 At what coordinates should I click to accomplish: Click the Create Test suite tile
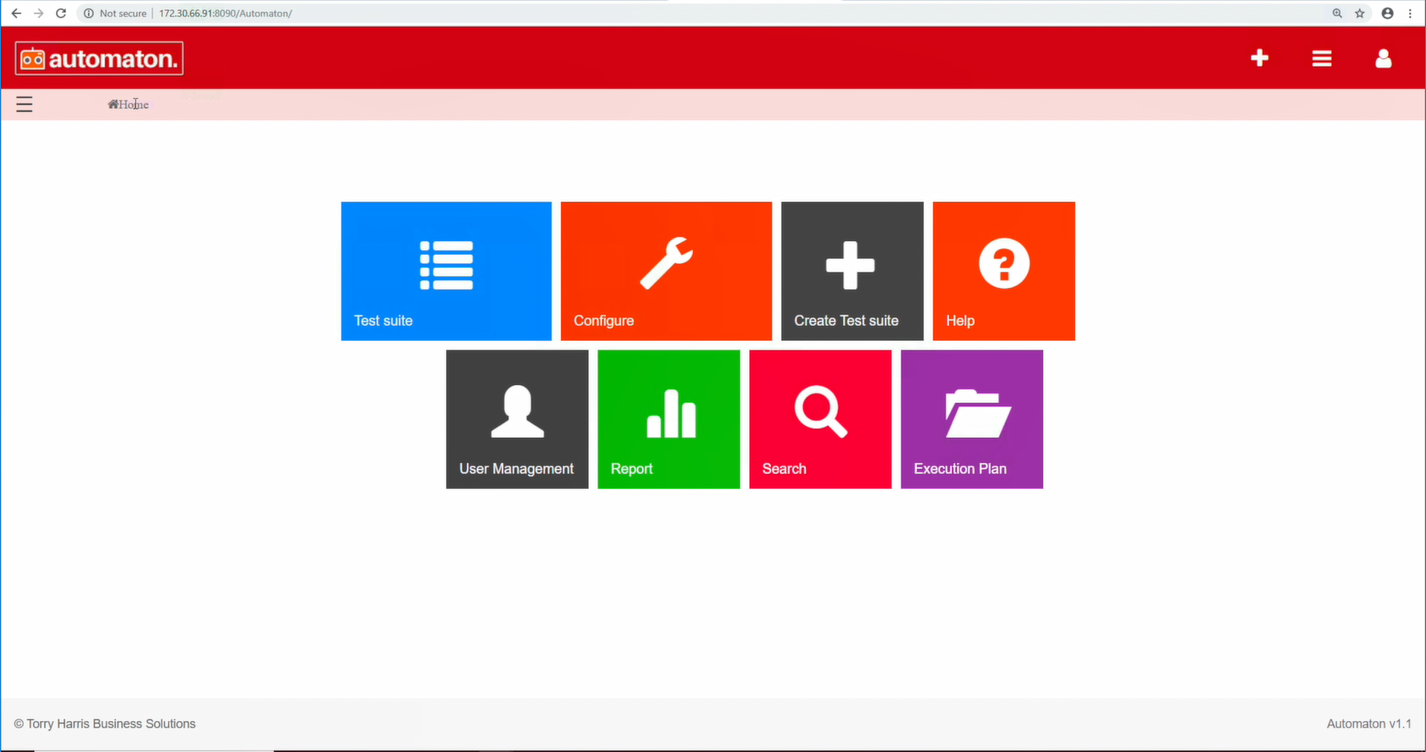pyautogui.click(x=852, y=271)
